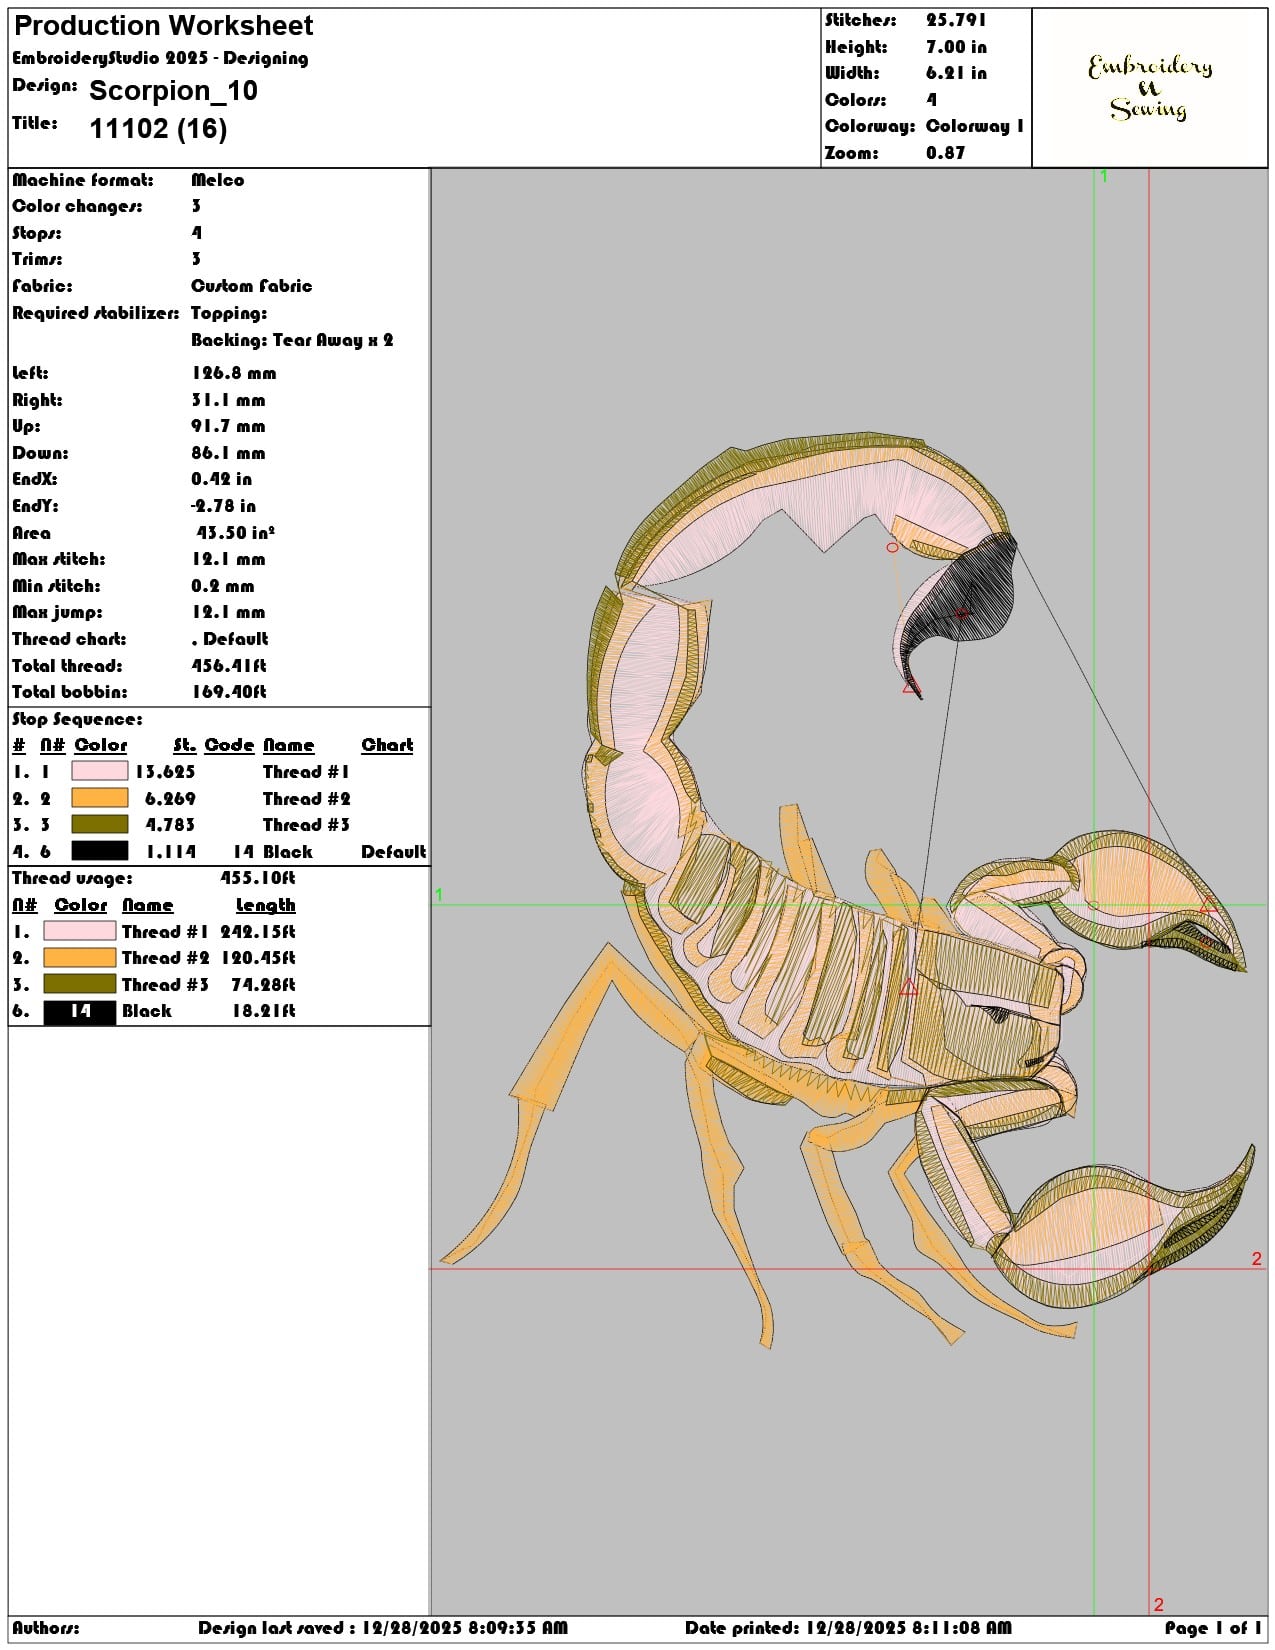Image resolution: width=1275 pixels, height=1650 pixels.
Task: Click the orange Thread #2 swatch in Stop Sequence
Action: (x=100, y=798)
